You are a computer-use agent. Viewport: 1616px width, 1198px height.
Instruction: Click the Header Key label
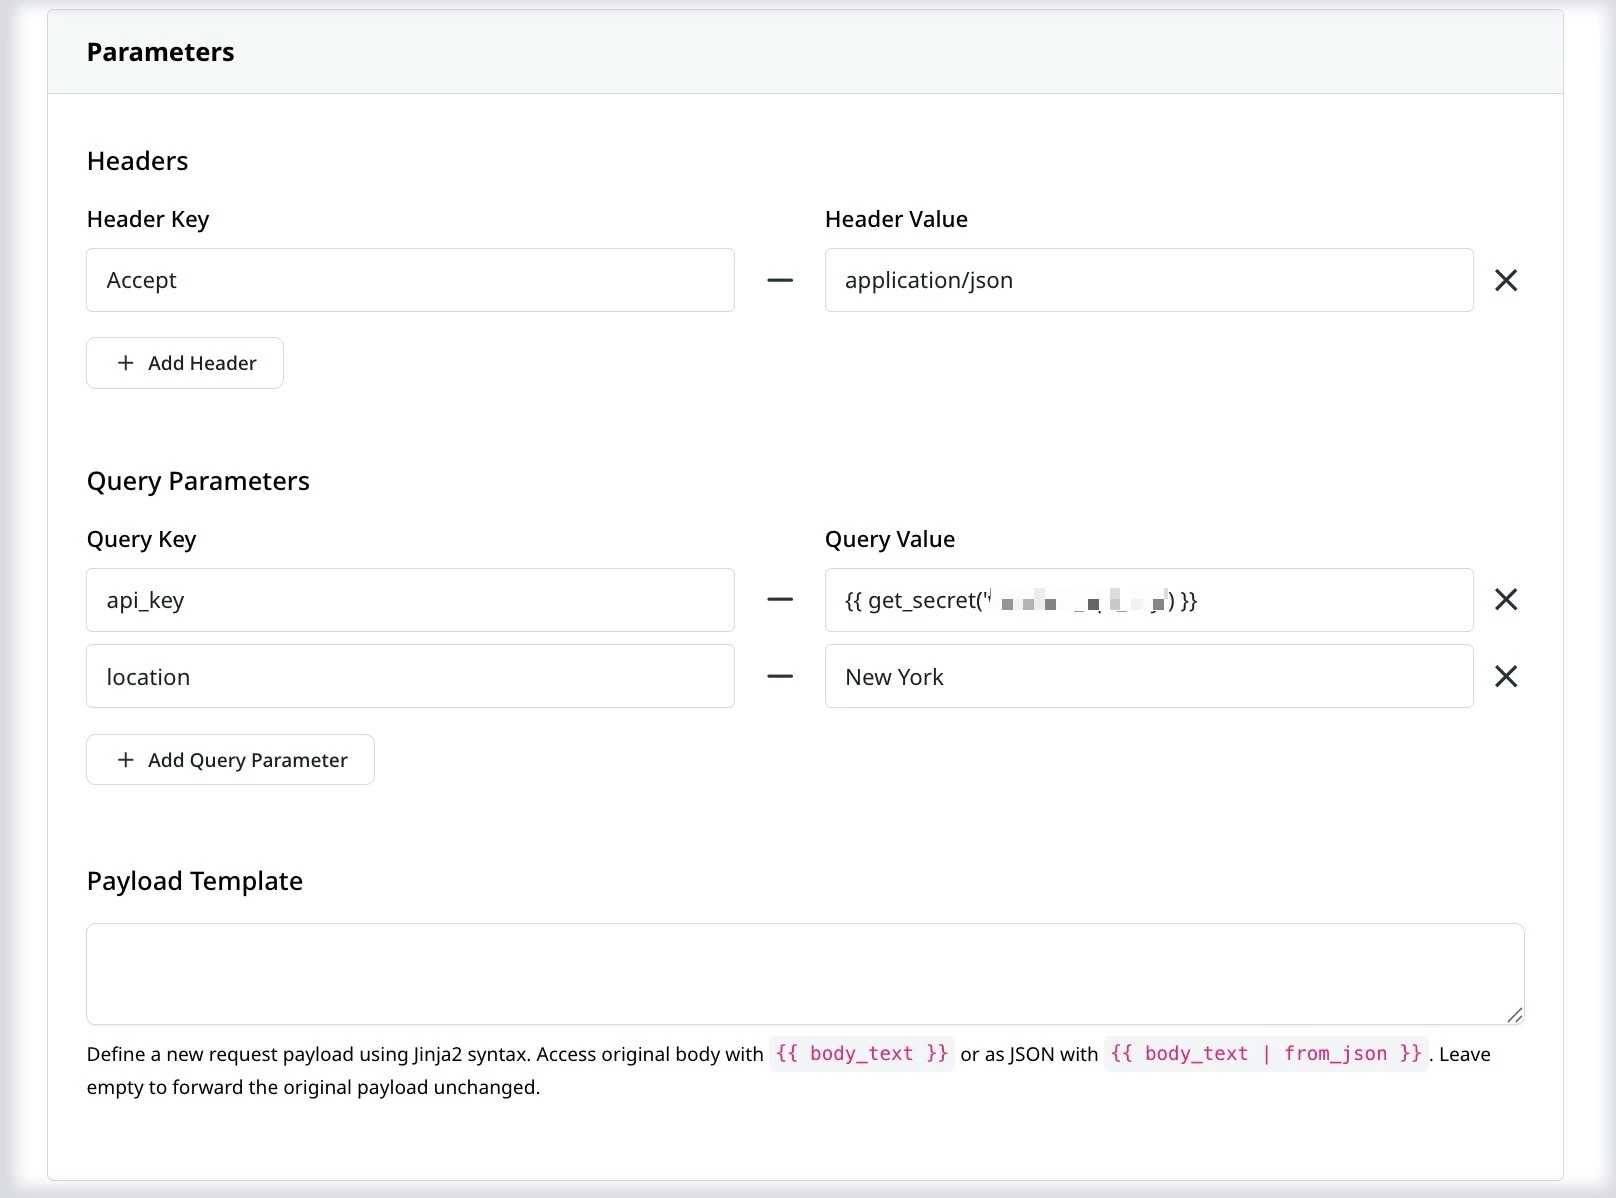click(148, 219)
